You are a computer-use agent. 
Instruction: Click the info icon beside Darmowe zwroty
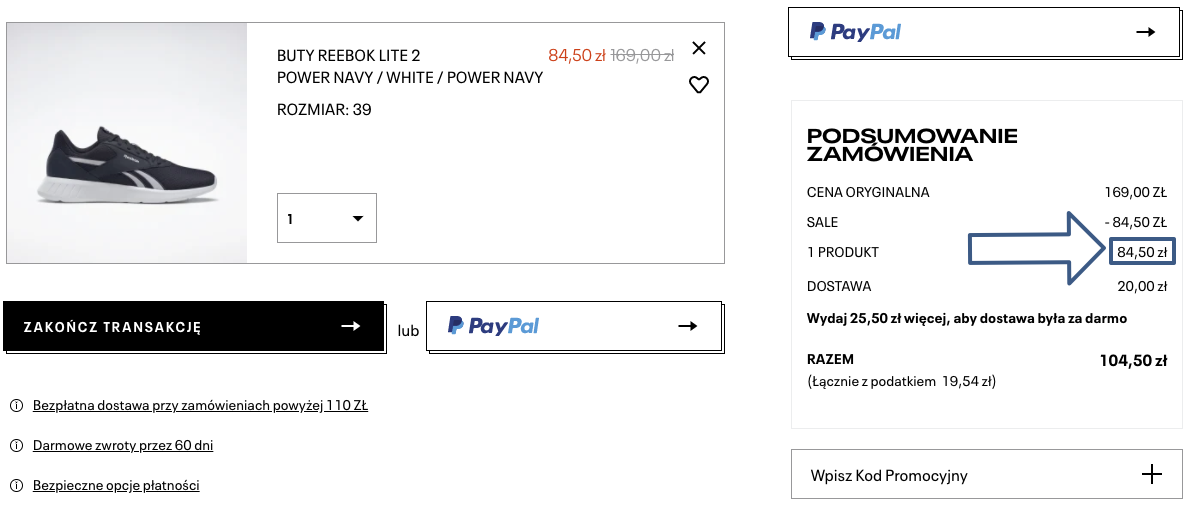[16, 445]
